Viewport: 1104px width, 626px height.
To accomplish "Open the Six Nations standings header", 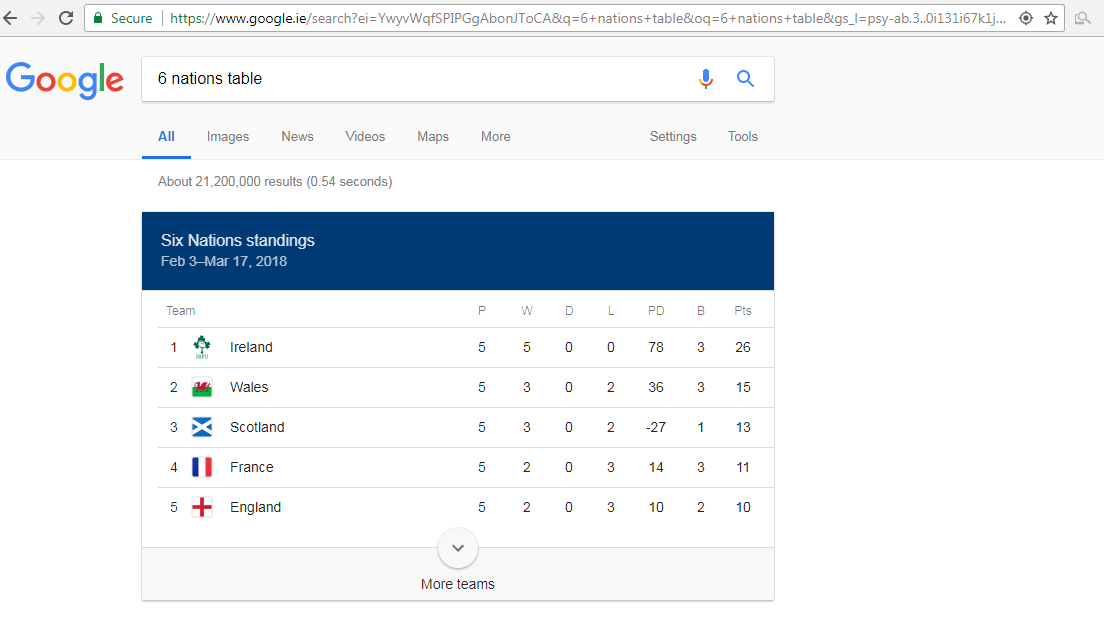I will tap(238, 241).
